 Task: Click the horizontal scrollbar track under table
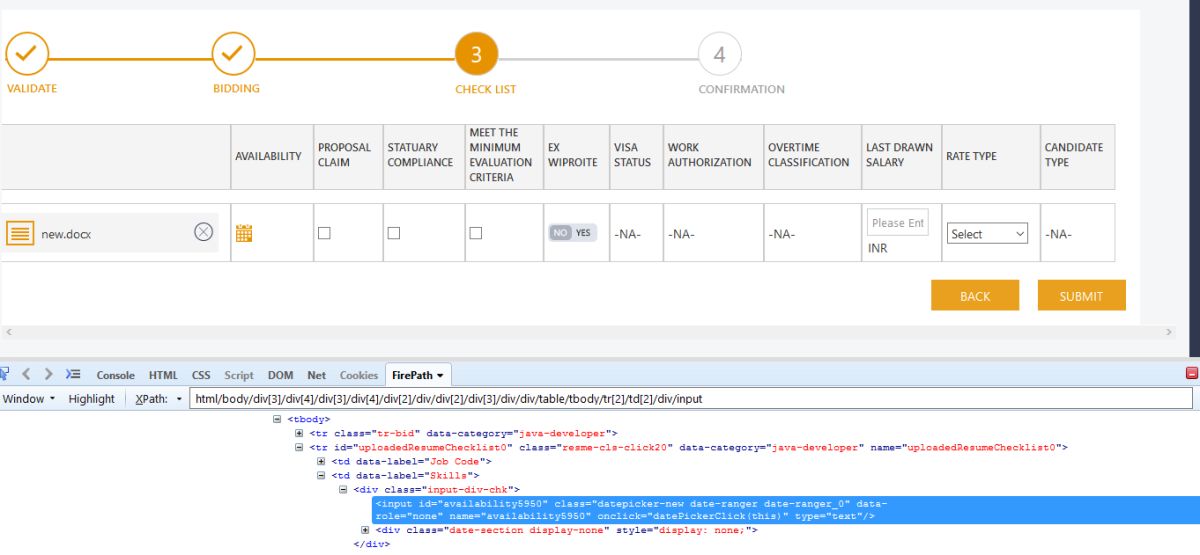(587, 331)
